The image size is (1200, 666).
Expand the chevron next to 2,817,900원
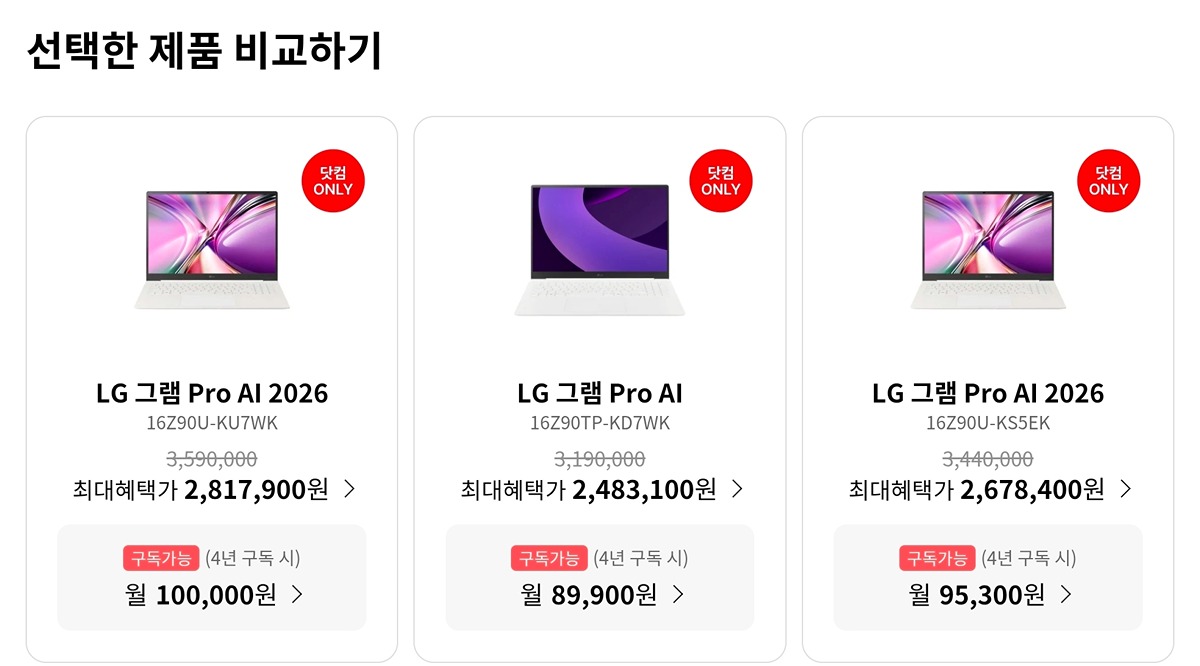click(x=349, y=489)
